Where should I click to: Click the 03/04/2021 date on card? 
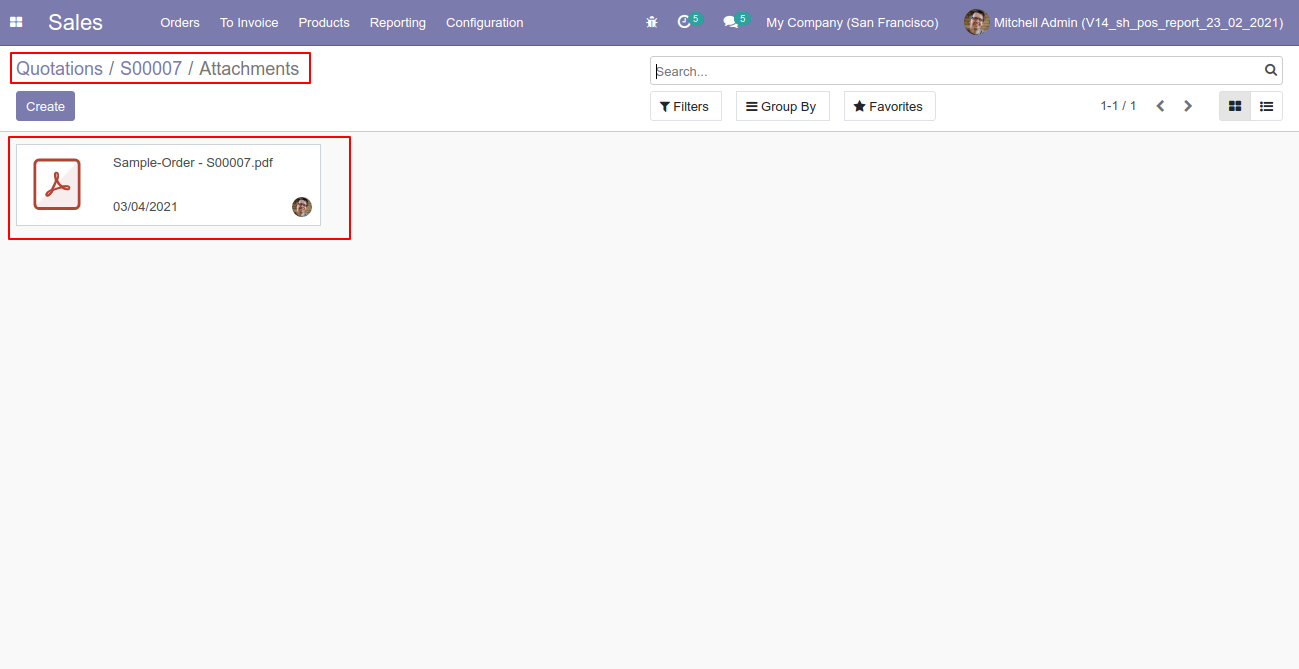(x=145, y=207)
